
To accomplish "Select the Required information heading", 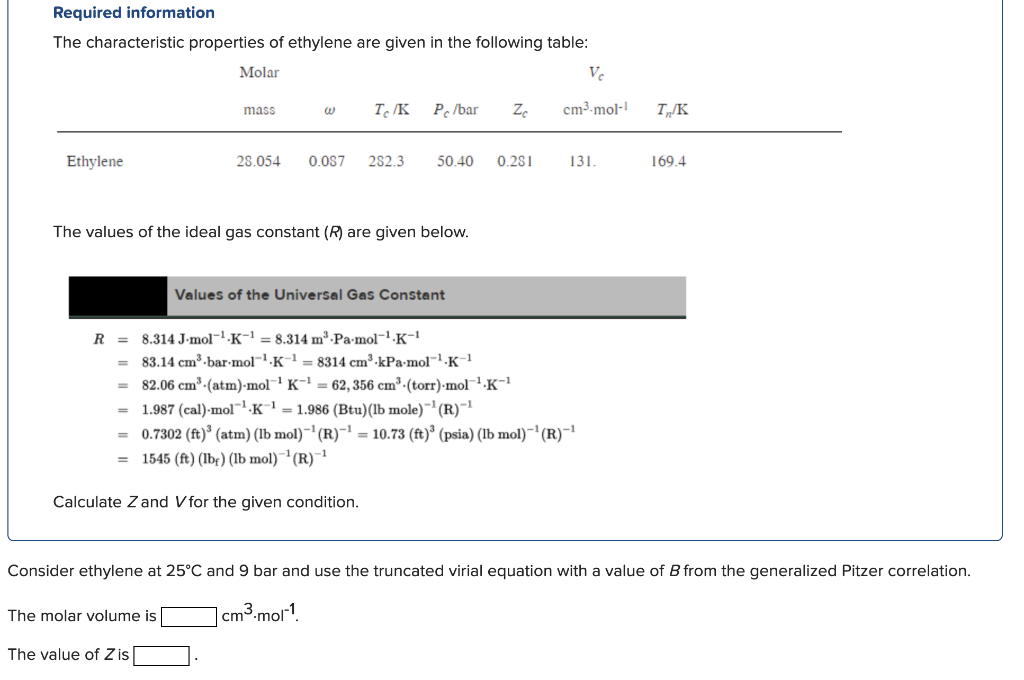I will (132, 12).
